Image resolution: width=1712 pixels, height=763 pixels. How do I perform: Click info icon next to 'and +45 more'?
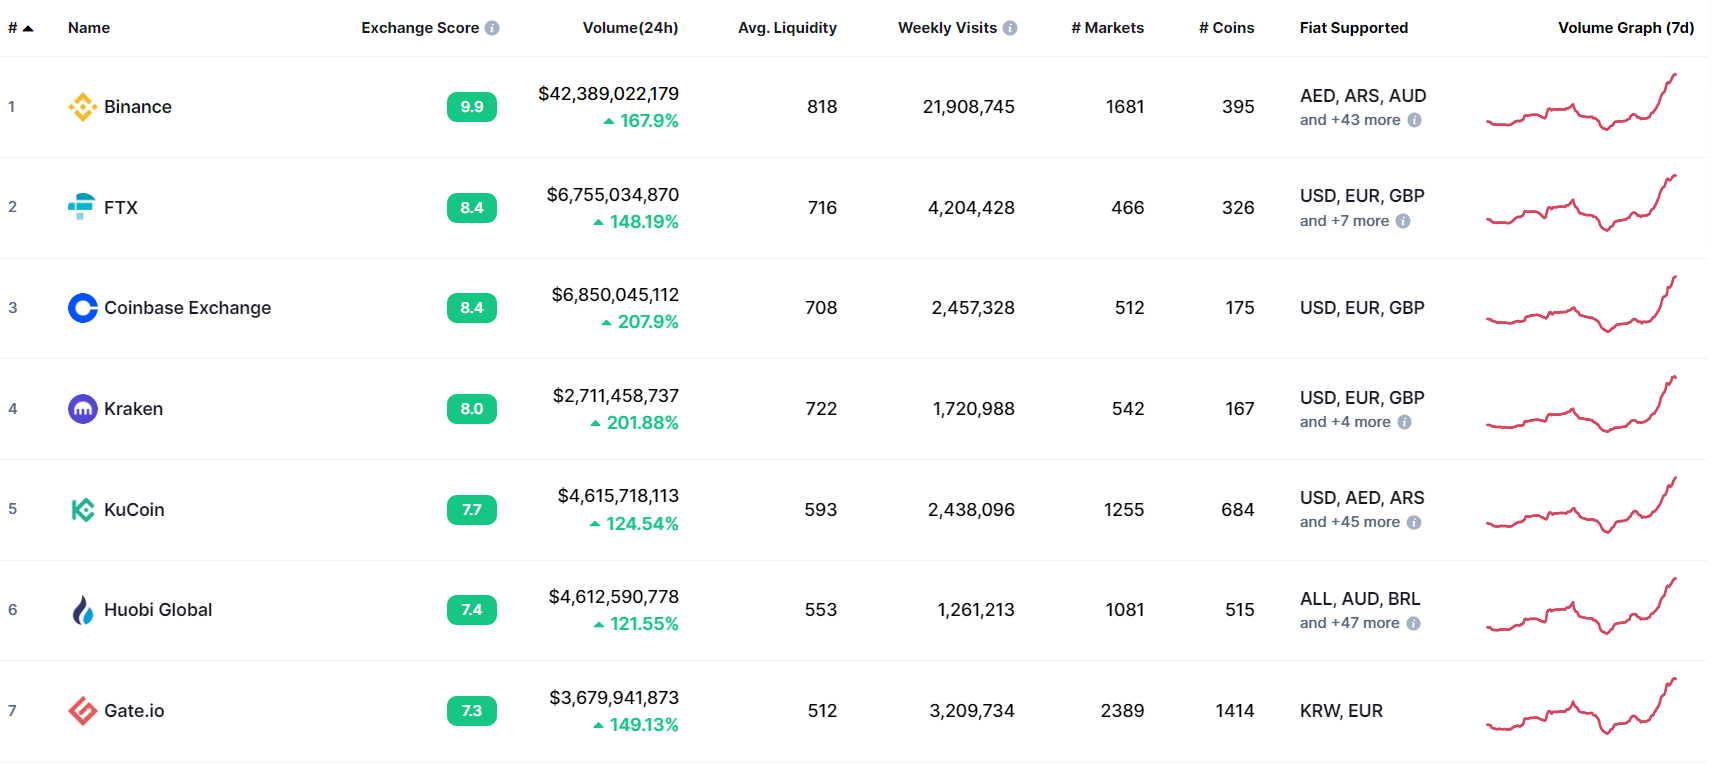1414,522
